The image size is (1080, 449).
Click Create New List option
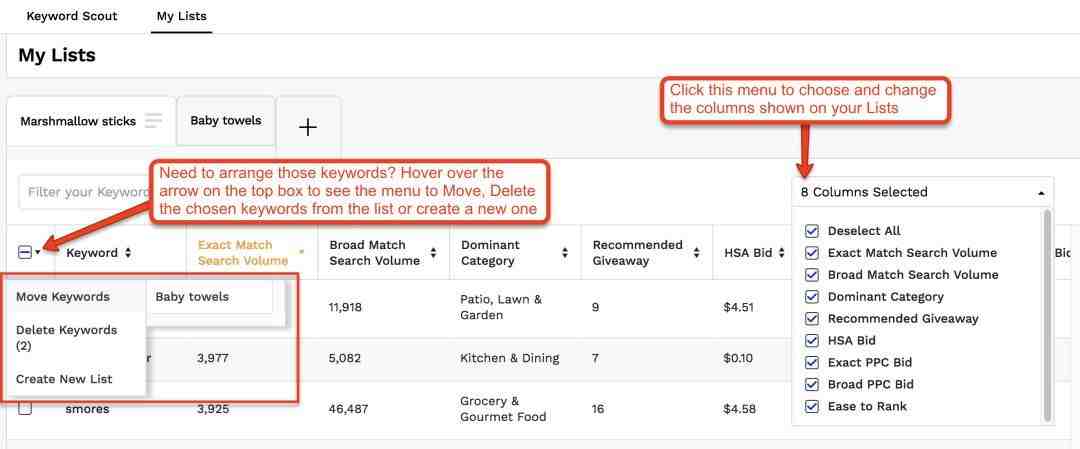pos(64,379)
